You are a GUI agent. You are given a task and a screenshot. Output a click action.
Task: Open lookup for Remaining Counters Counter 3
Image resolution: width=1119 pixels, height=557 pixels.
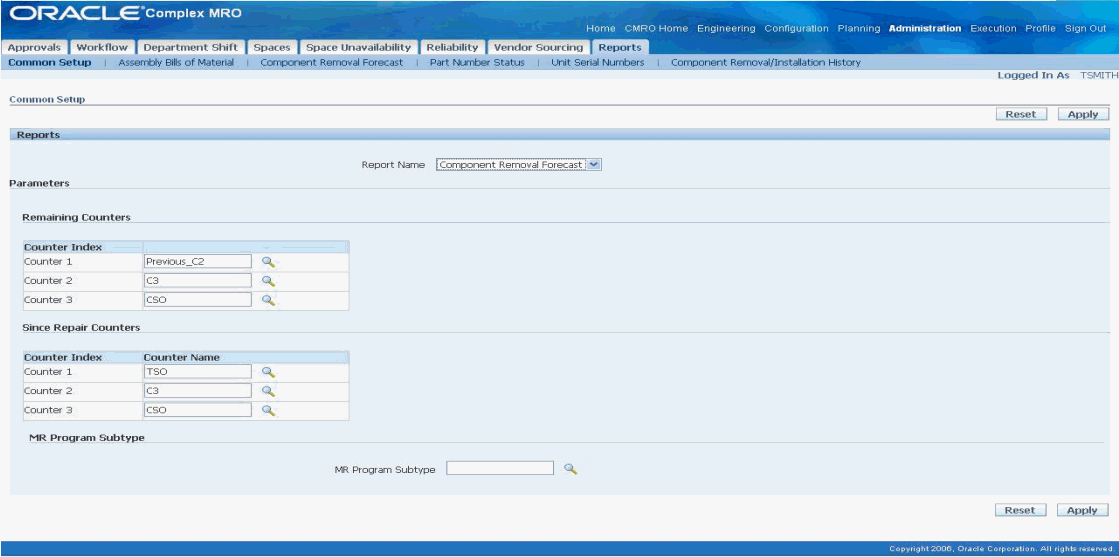tap(268, 301)
